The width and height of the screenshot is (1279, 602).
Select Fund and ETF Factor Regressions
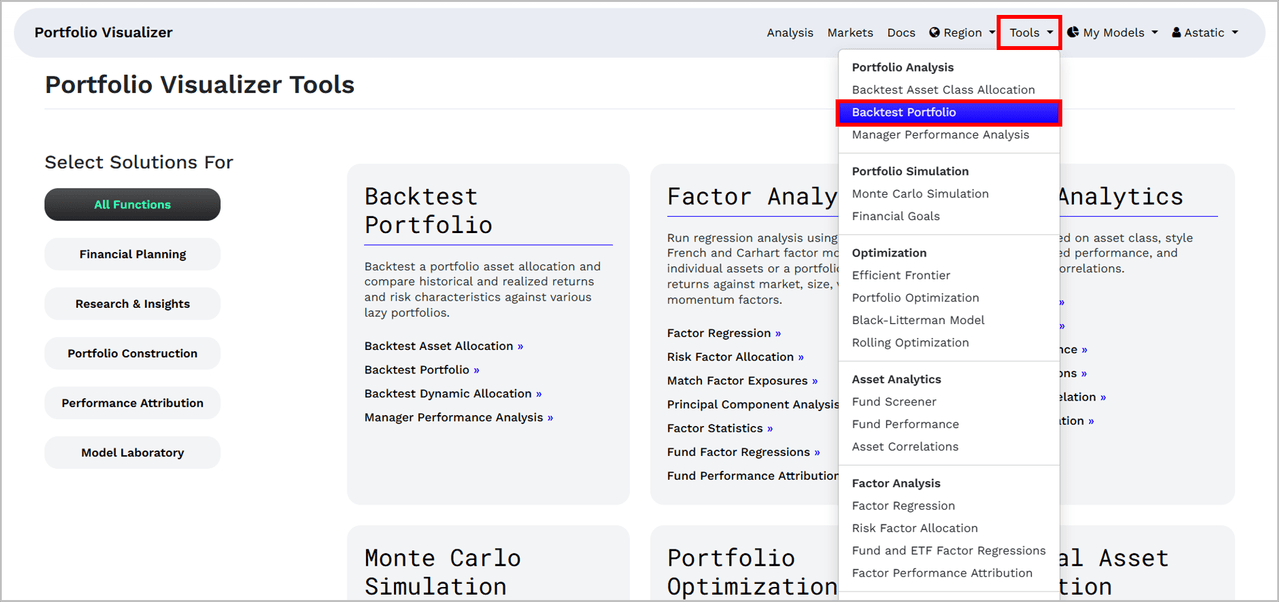[949, 551]
